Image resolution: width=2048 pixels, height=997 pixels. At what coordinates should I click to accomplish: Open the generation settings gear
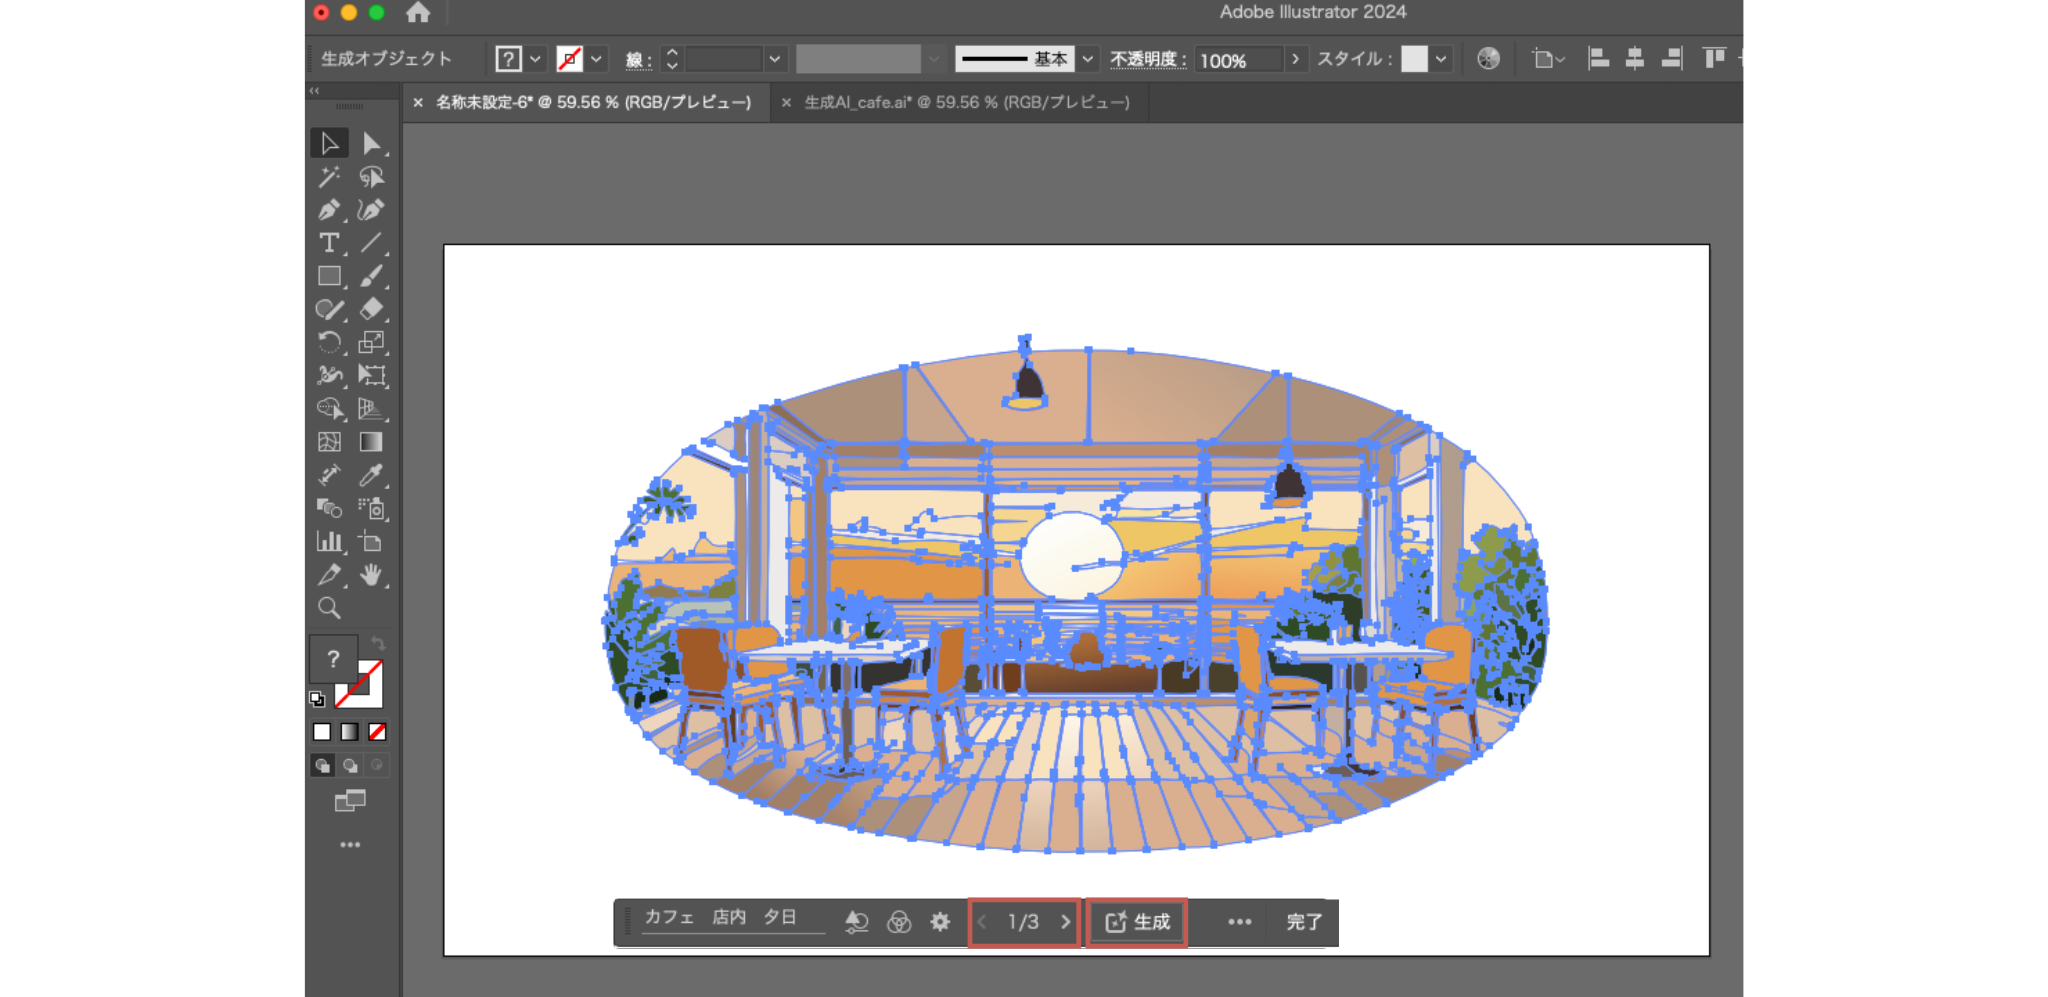tap(938, 922)
